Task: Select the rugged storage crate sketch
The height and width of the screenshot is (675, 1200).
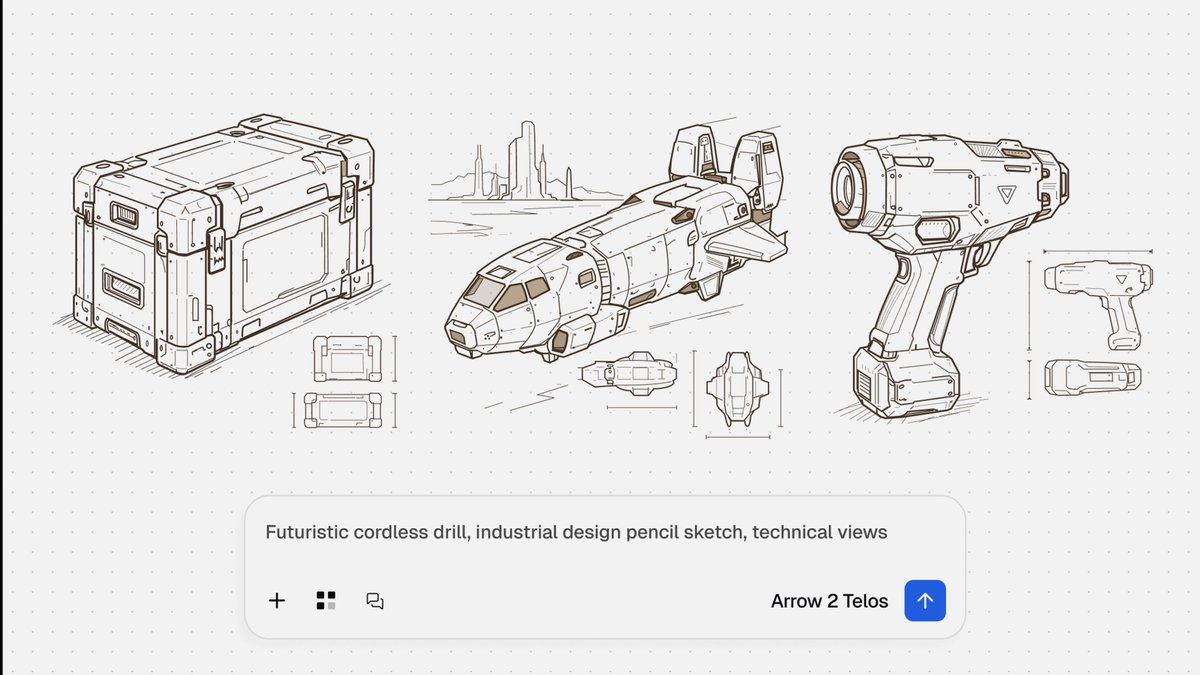Action: tap(222, 244)
